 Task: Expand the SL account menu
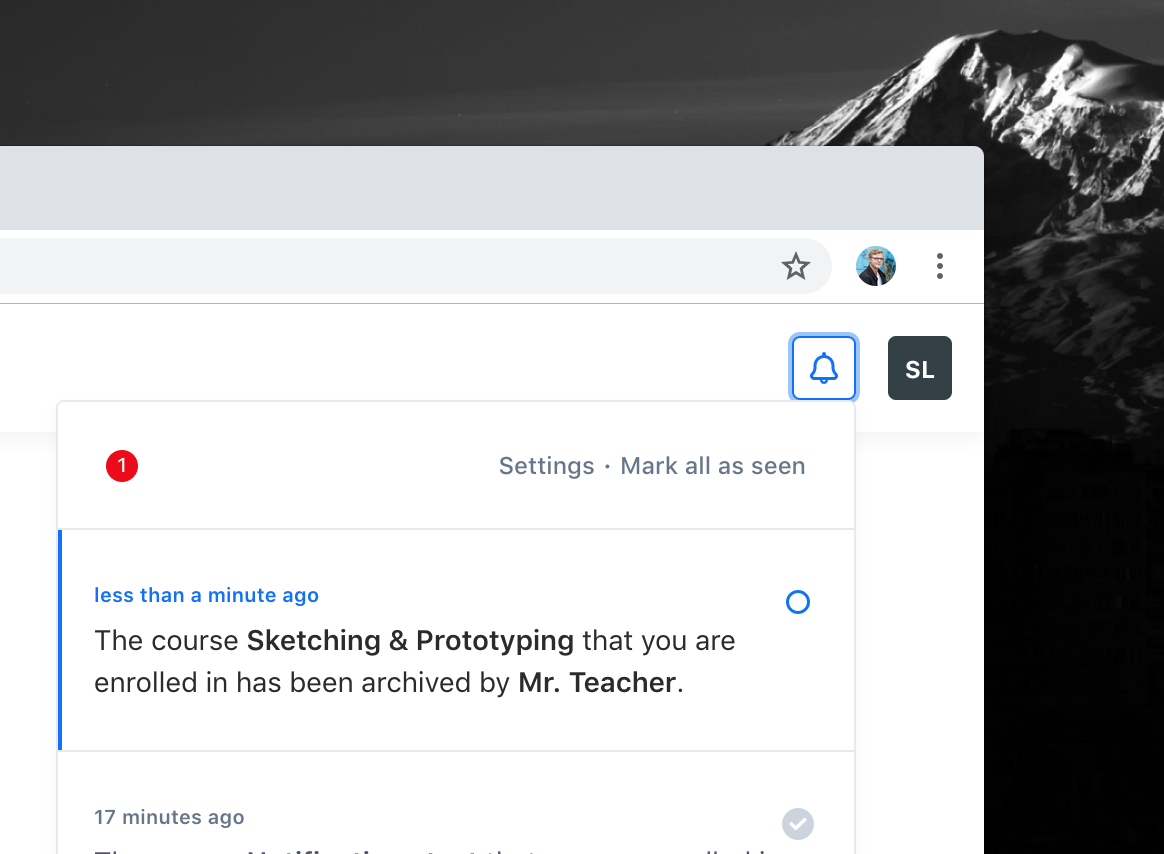click(919, 368)
